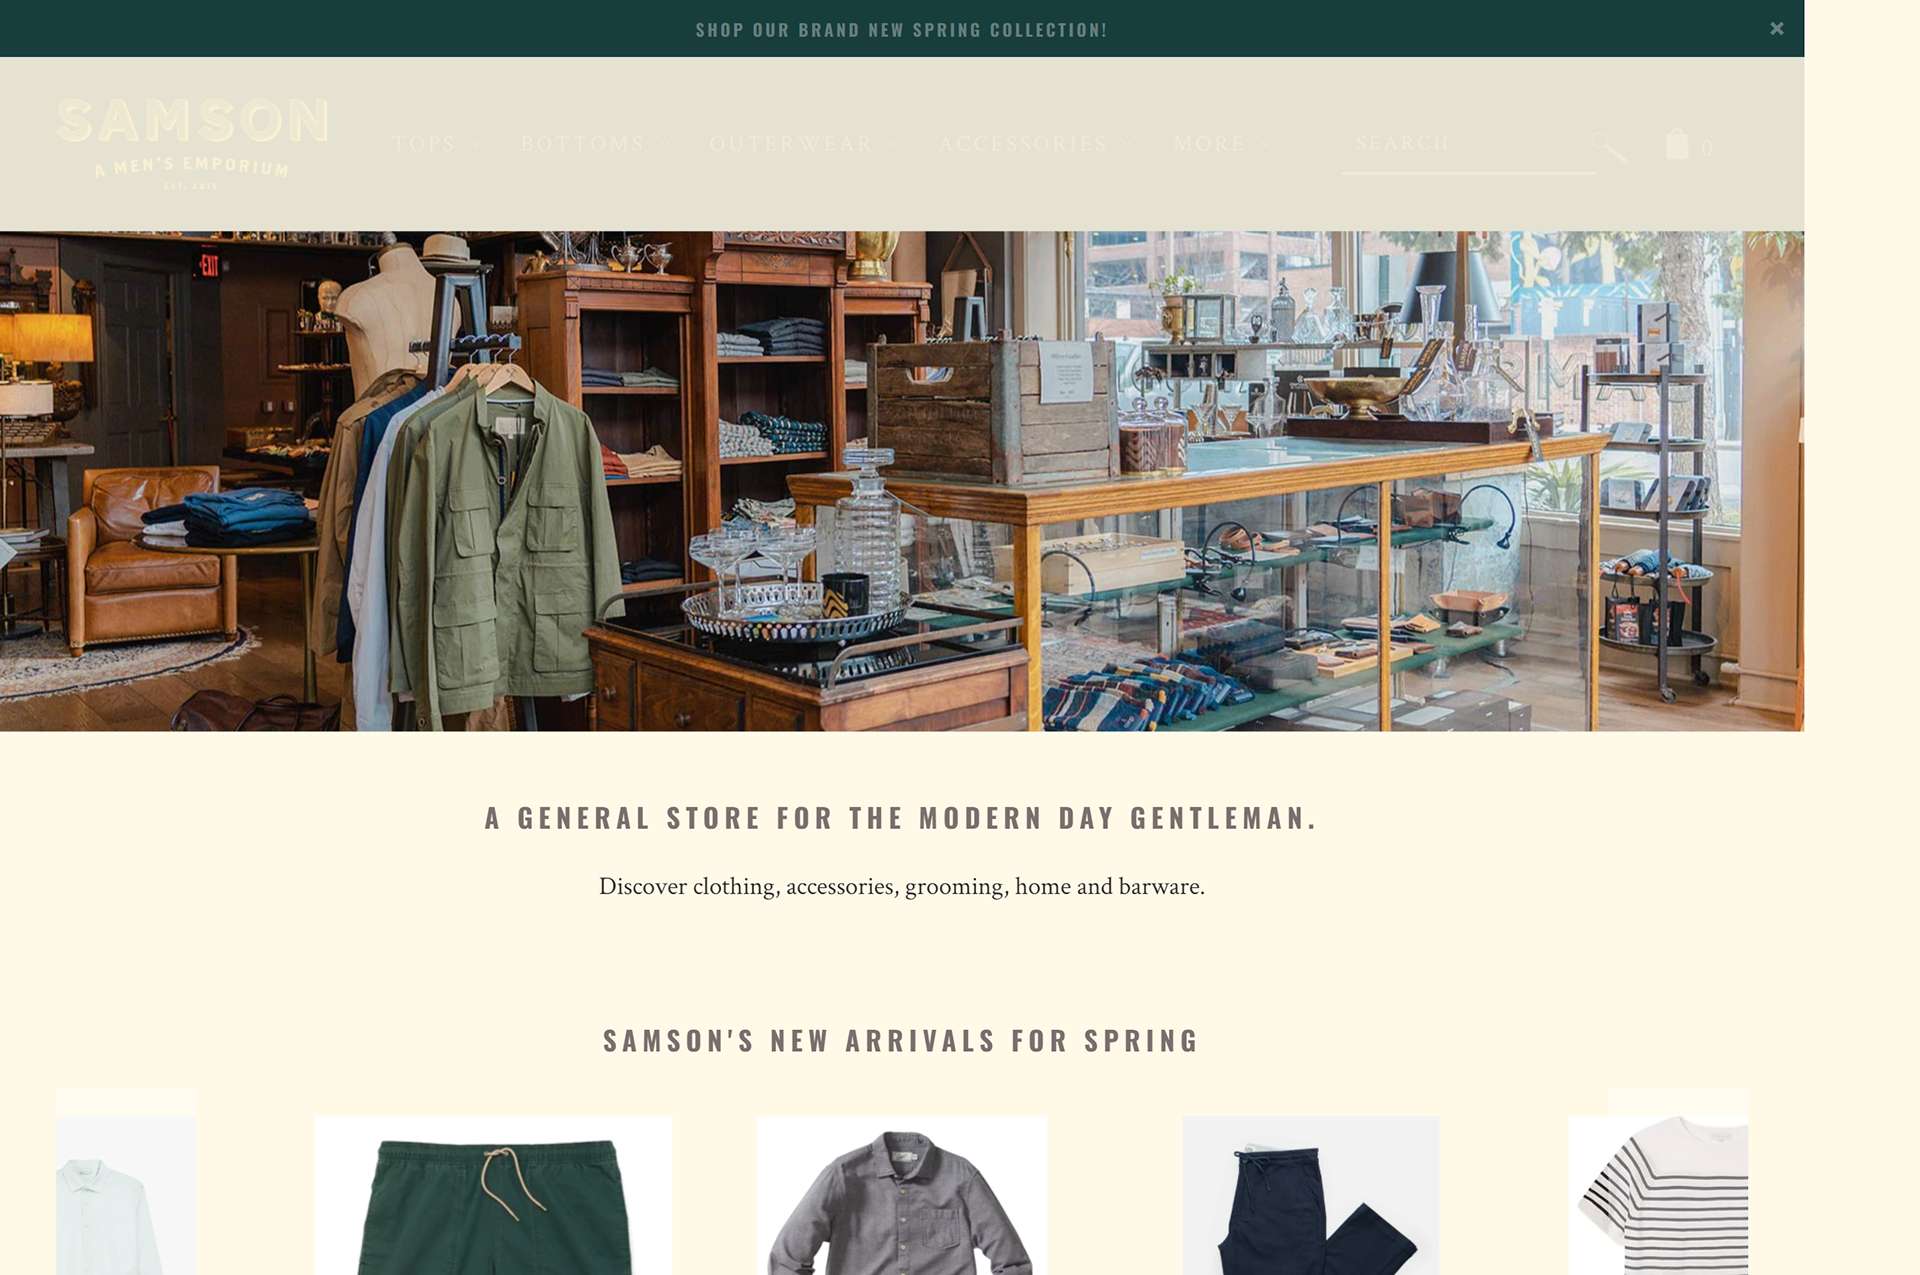Open the Accessories menu item
Image resolution: width=1920 pixels, height=1275 pixels.
pos(1023,144)
